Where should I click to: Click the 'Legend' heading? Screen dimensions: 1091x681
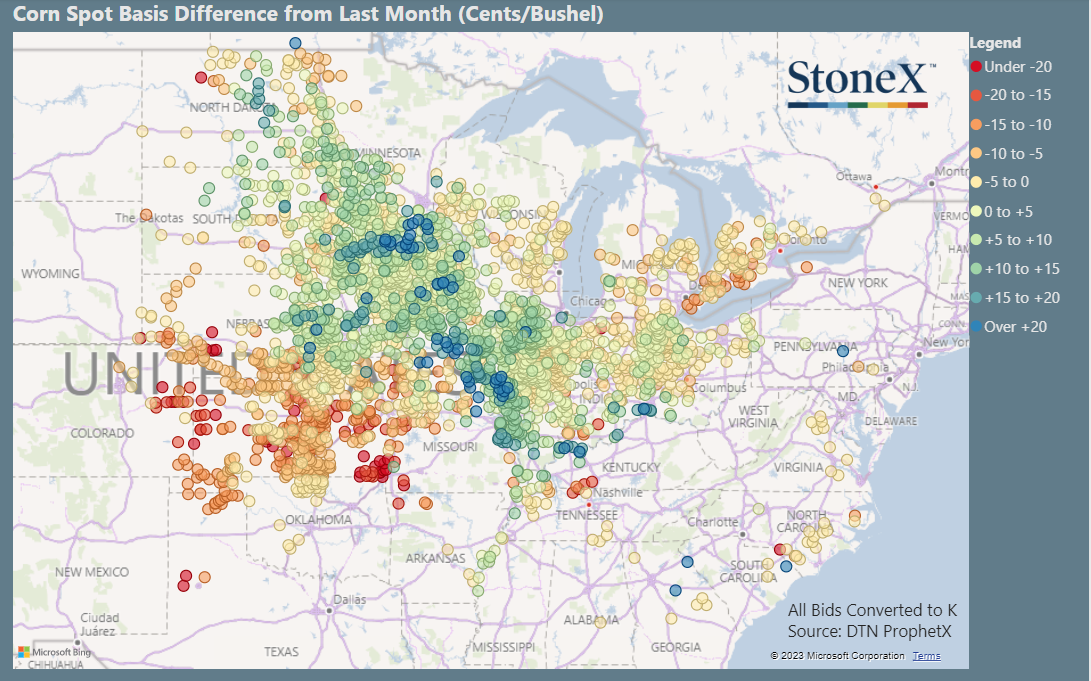pos(995,43)
